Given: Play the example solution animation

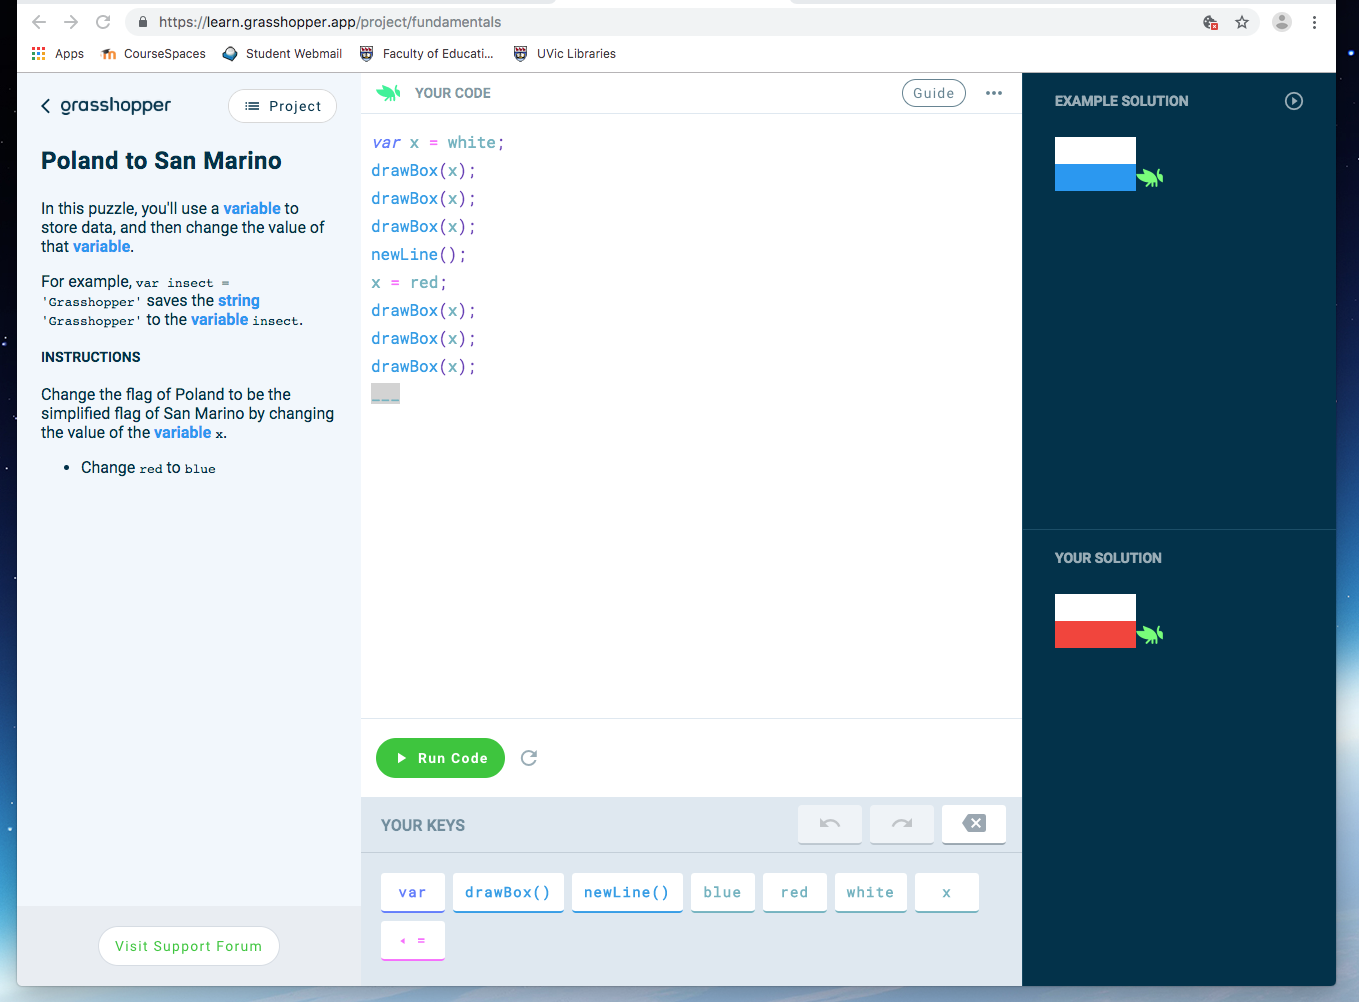Looking at the screenshot, I should click(x=1293, y=101).
